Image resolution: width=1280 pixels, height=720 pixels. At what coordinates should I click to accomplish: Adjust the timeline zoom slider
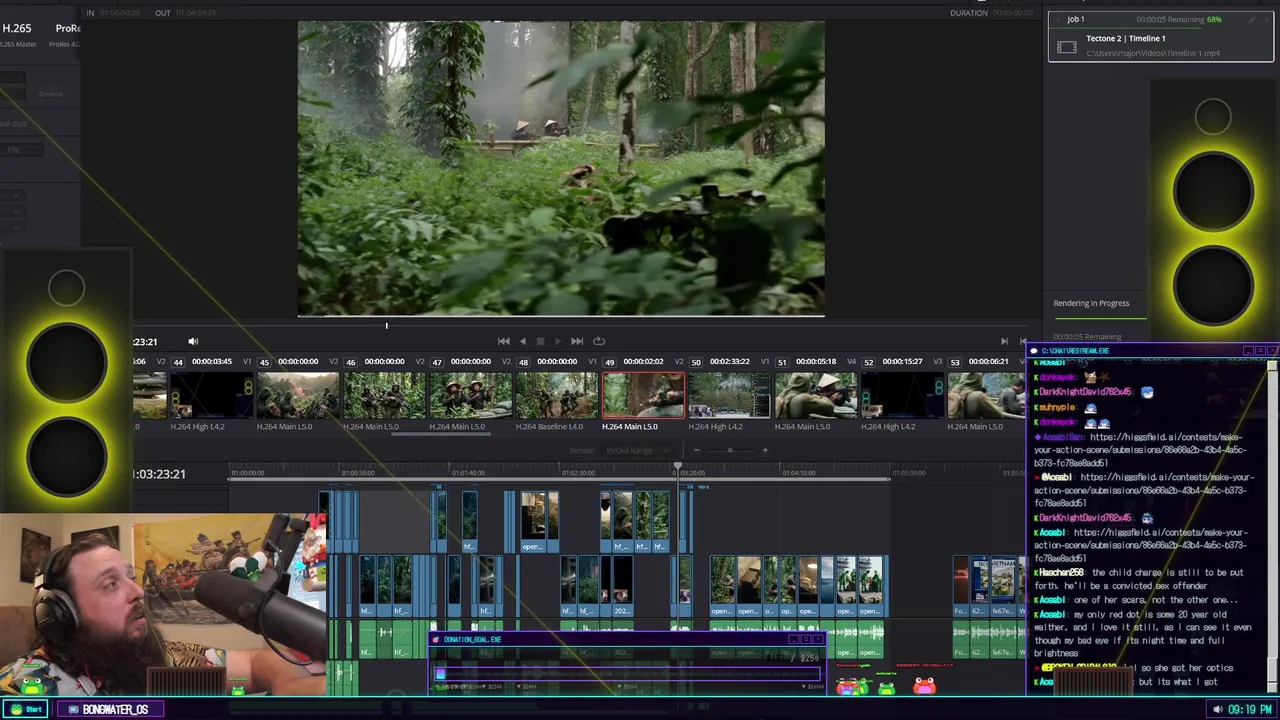click(730, 450)
